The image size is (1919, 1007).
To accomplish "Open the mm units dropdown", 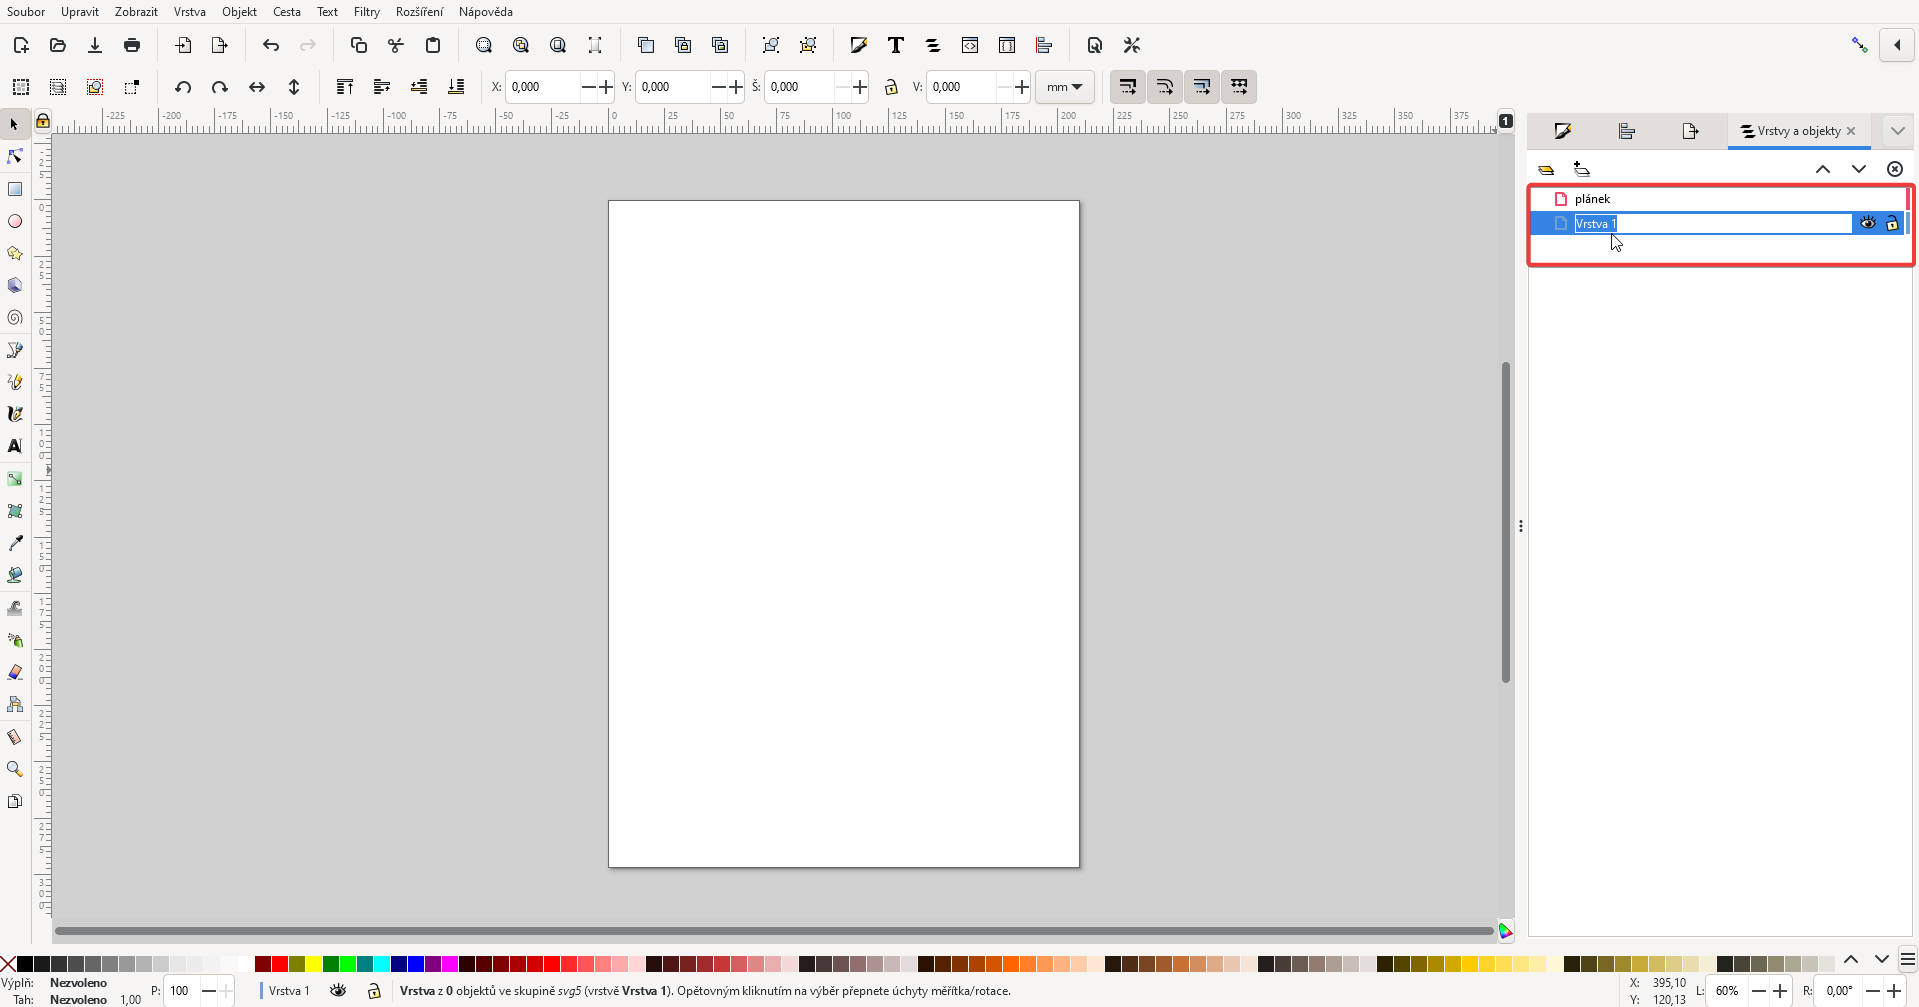I will coord(1066,87).
